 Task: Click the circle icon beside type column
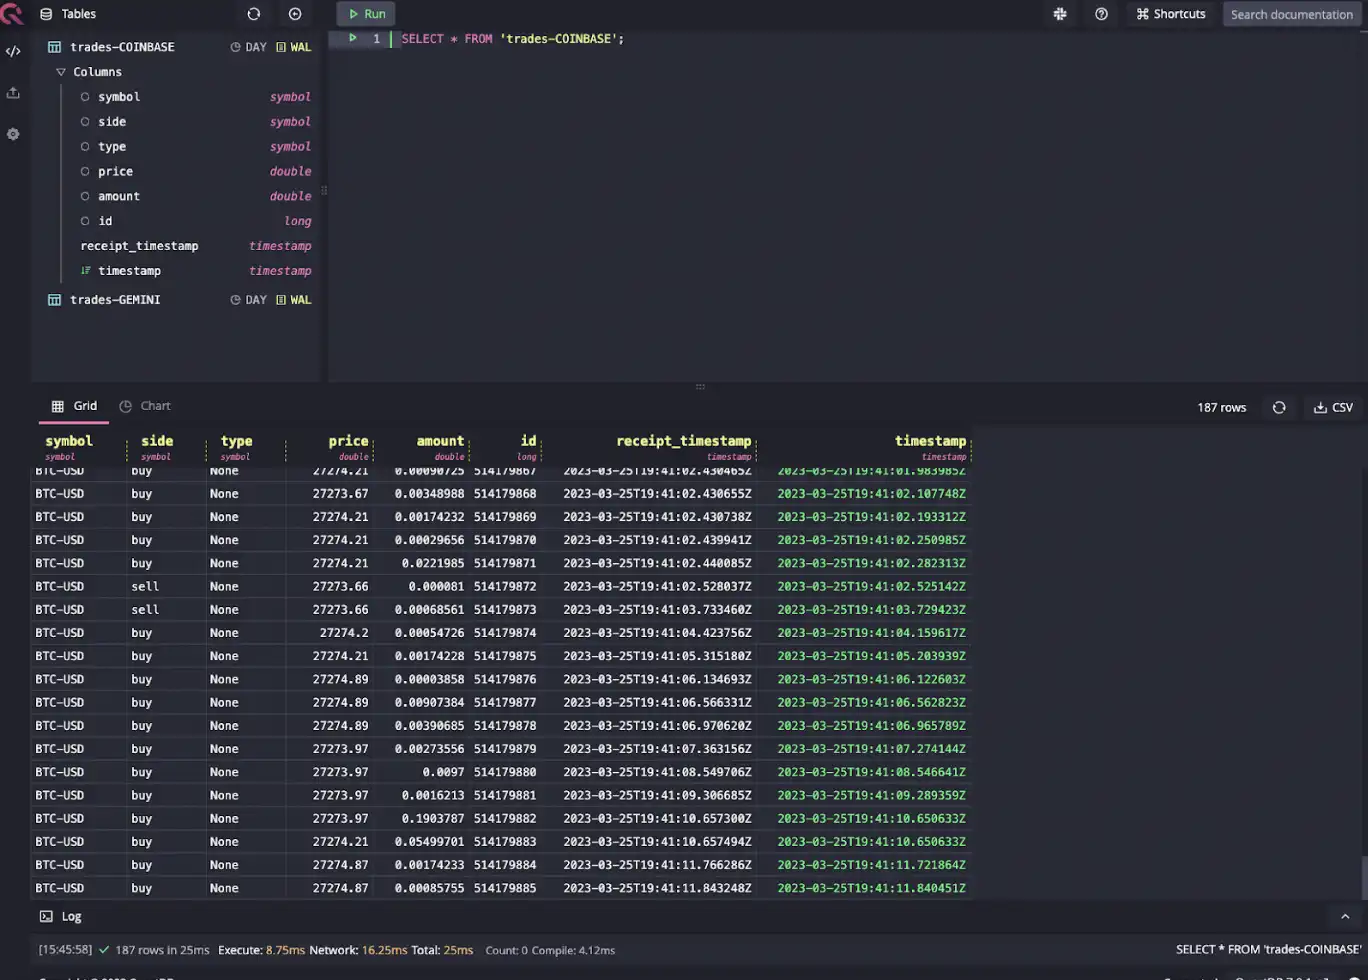[85, 147]
